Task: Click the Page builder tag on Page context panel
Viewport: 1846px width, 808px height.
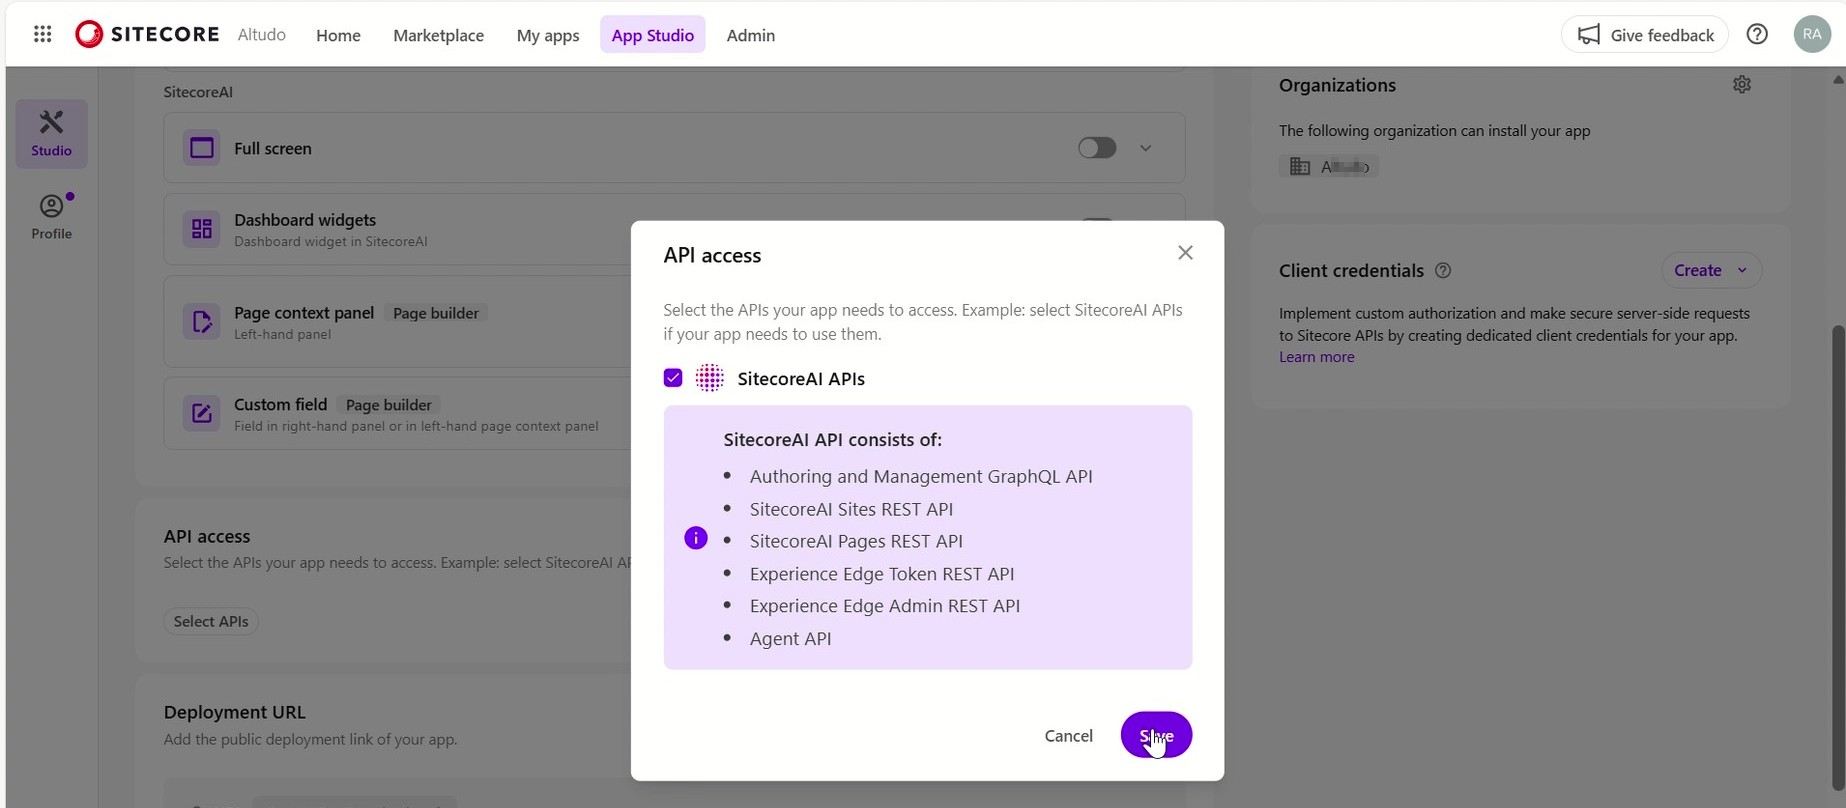Action: [435, 313]
